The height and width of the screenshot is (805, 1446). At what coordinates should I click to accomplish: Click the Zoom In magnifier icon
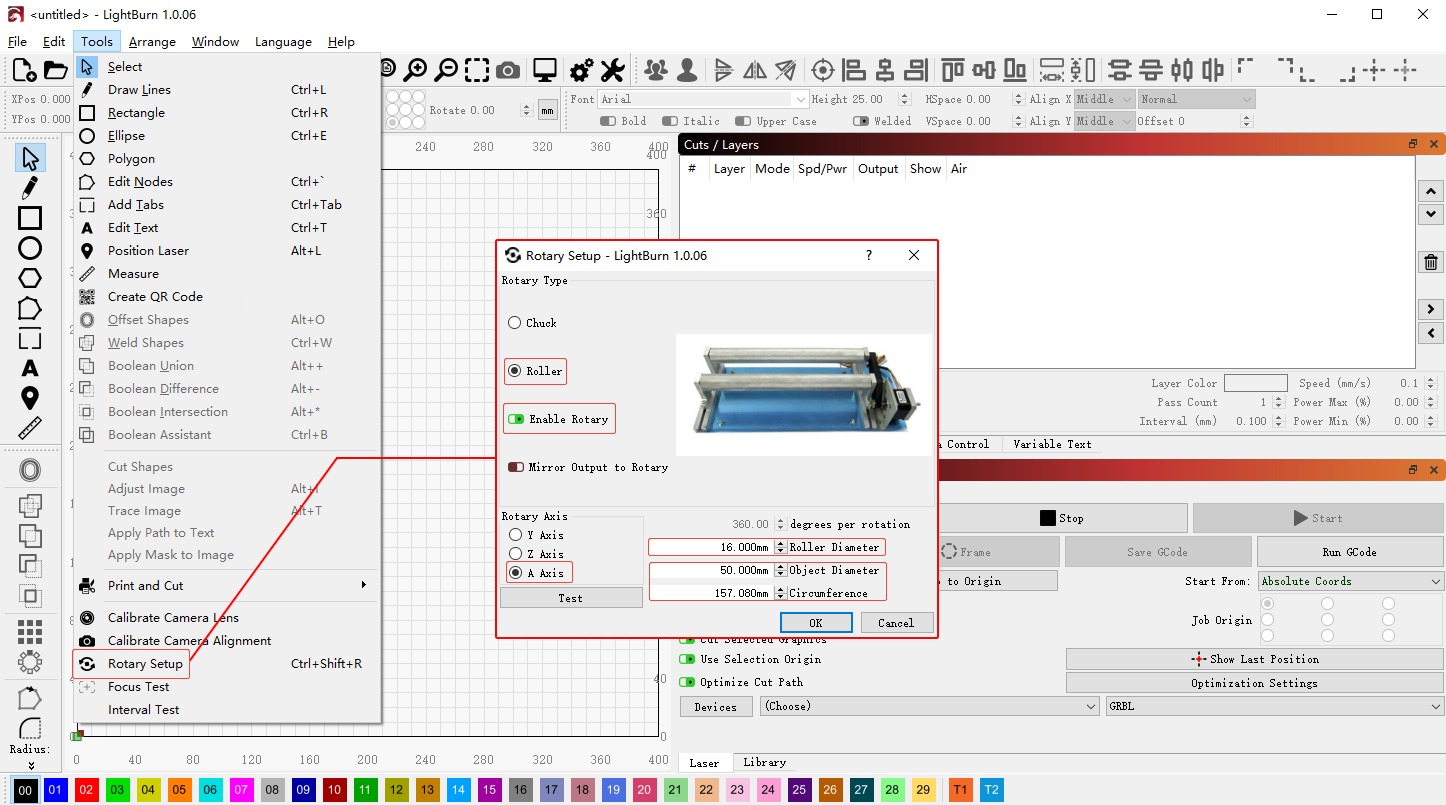[415, 69]
